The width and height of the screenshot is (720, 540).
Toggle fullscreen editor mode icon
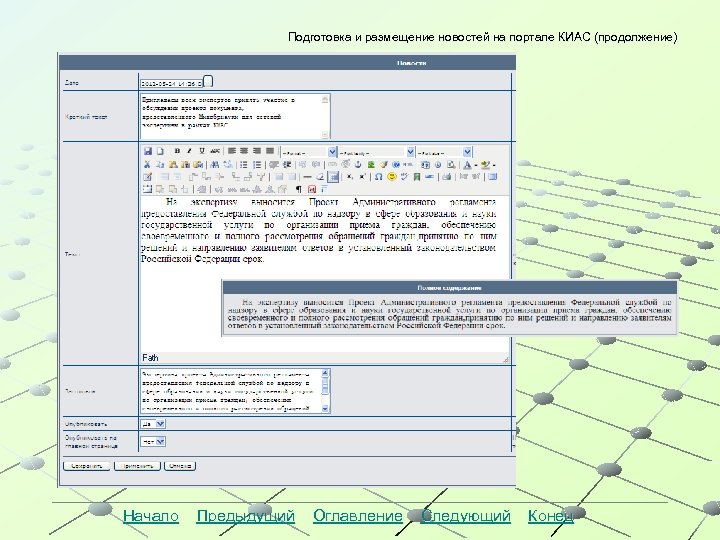point(493,177)
